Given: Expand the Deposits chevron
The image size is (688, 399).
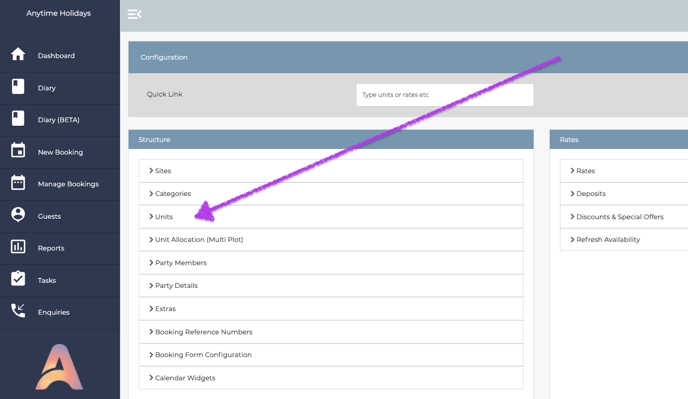Looking at the screenshot, I should coord(572,194).
